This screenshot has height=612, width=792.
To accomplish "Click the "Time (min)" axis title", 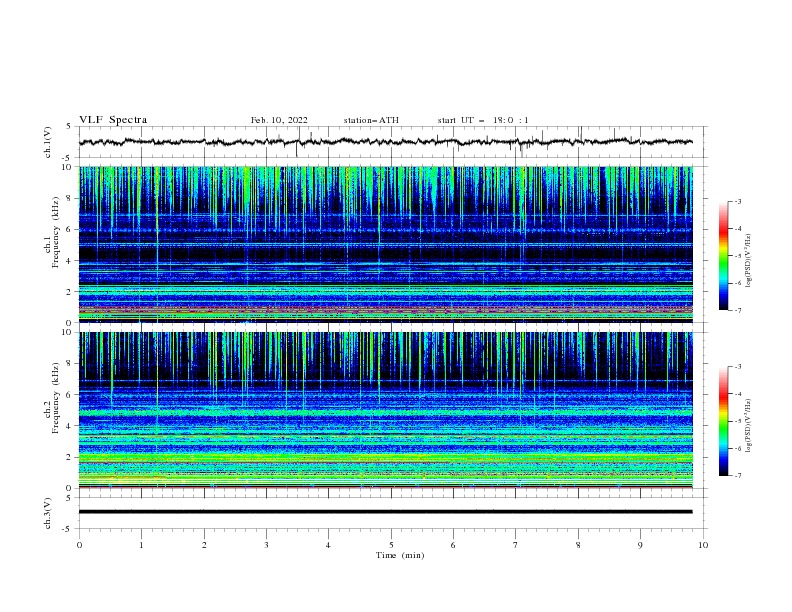I will (400, 555).
